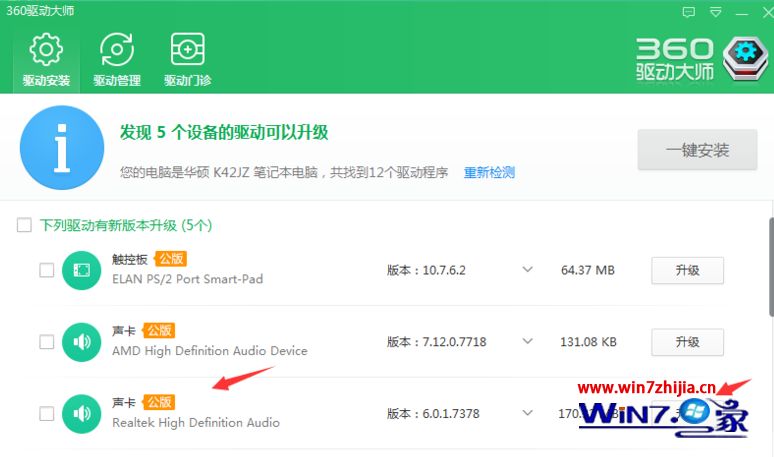Image resolution: width=774 pixels, height=457 pixels.
Task: Click the 版本：7.12.0.7718 text
Action: tap(436, 342)
